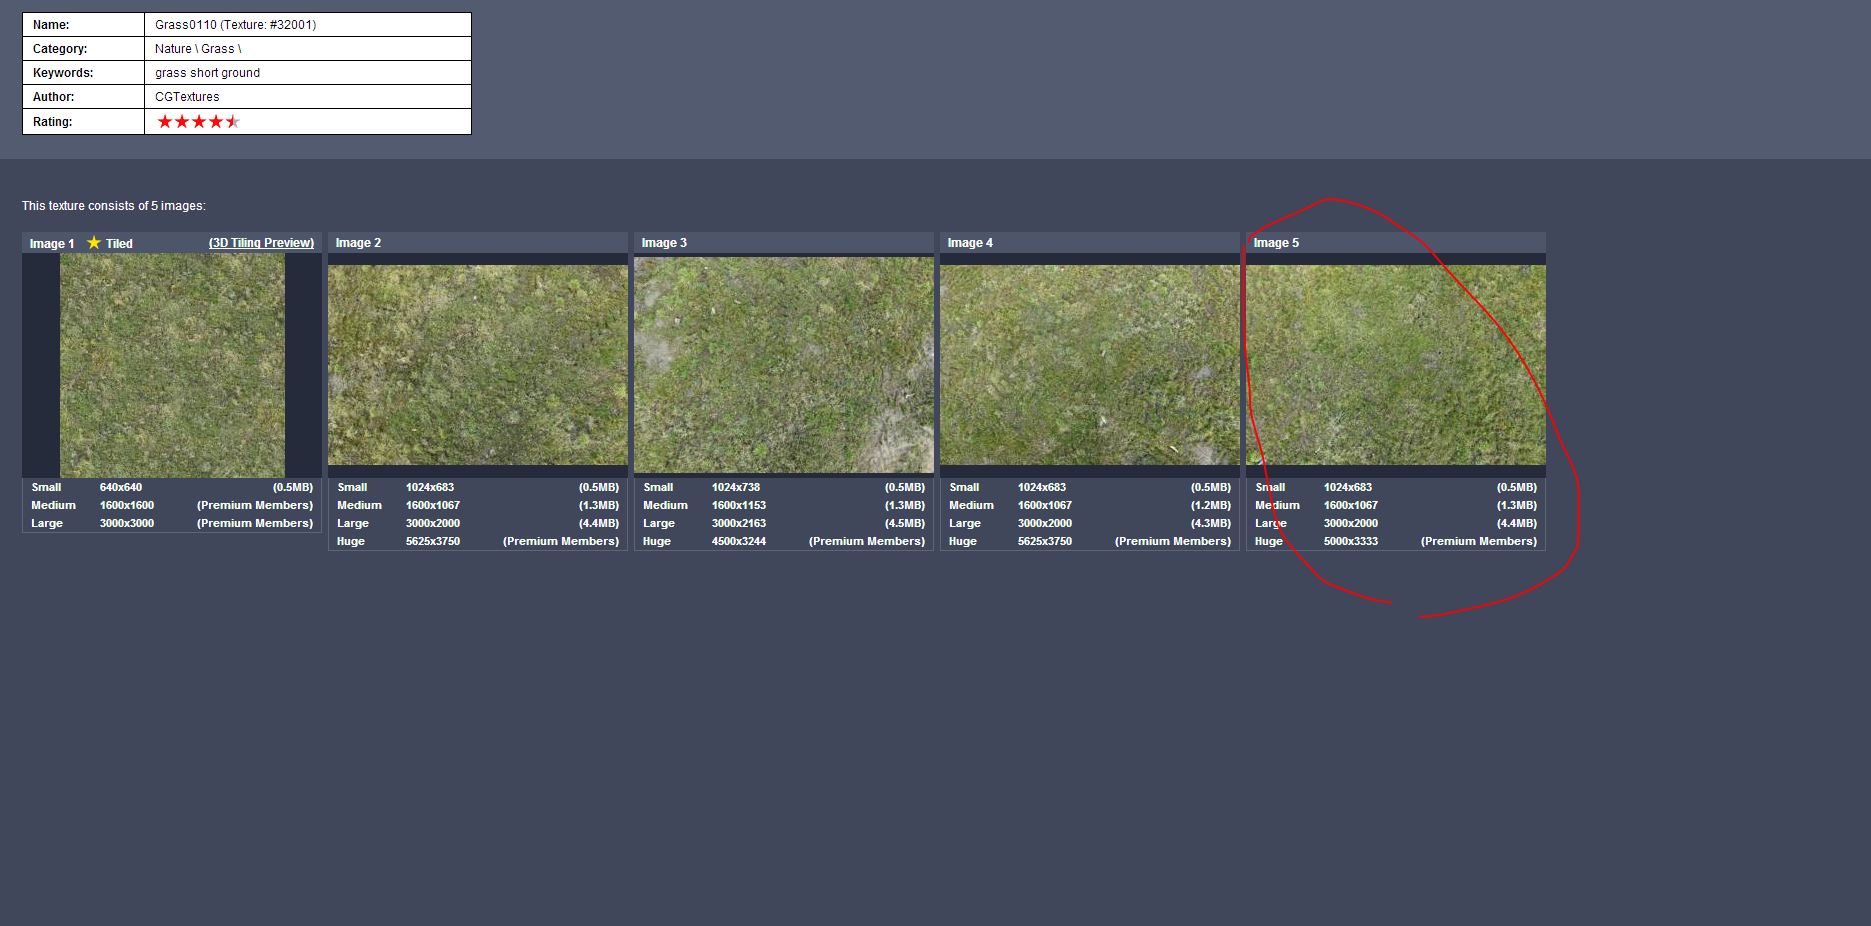Screen dimensions: 1871x926
Task: Select Image 1 Medium 1600x1600 size
Action: pos(127,506)
